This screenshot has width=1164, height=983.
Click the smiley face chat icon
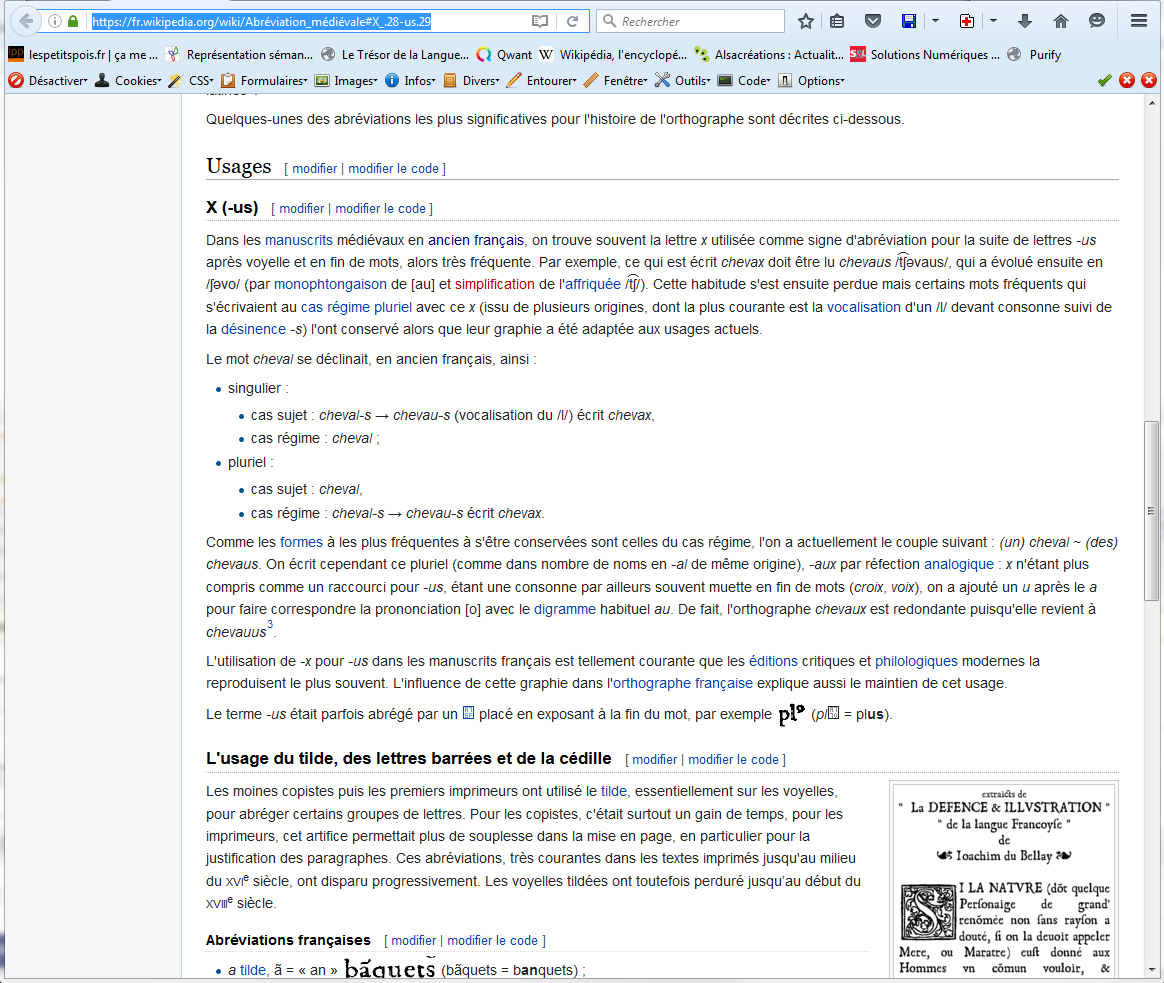[1097, 21]
